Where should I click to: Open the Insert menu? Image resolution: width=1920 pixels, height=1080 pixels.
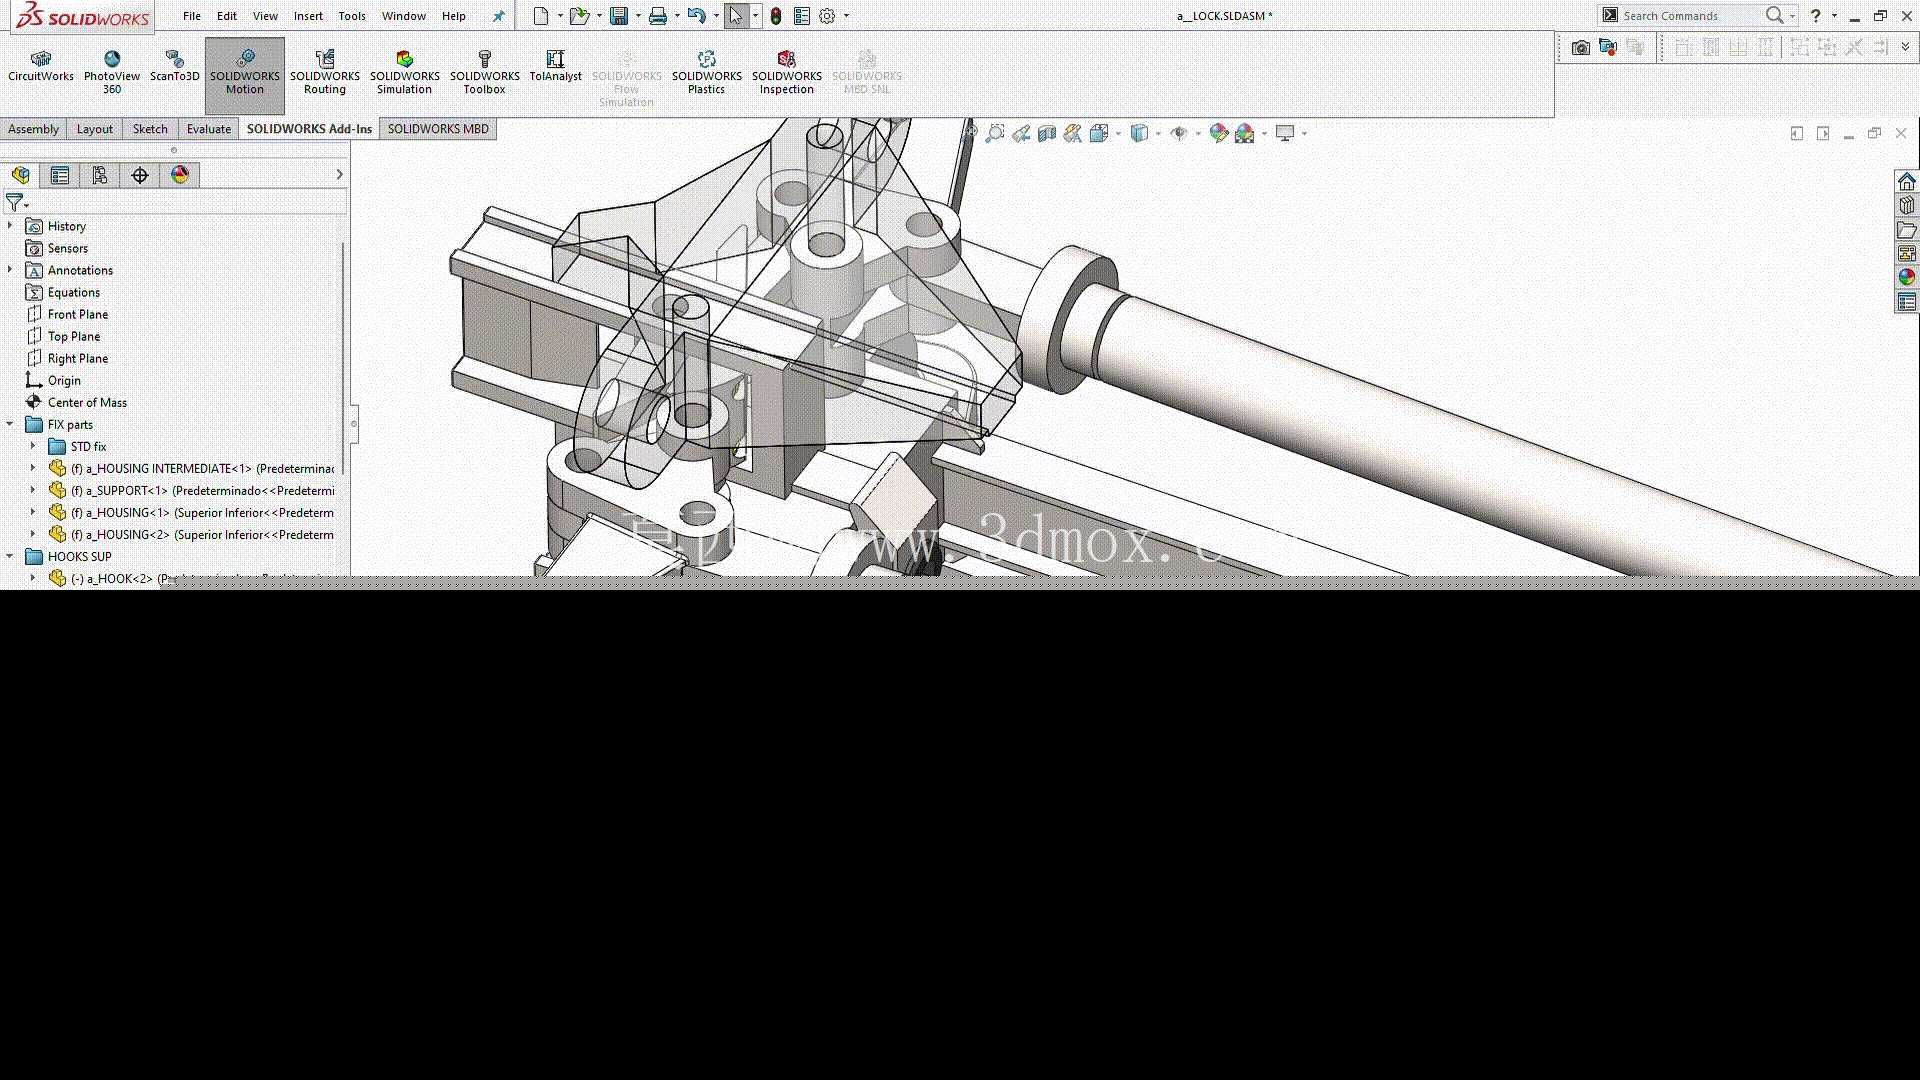(x=308, y=16)
